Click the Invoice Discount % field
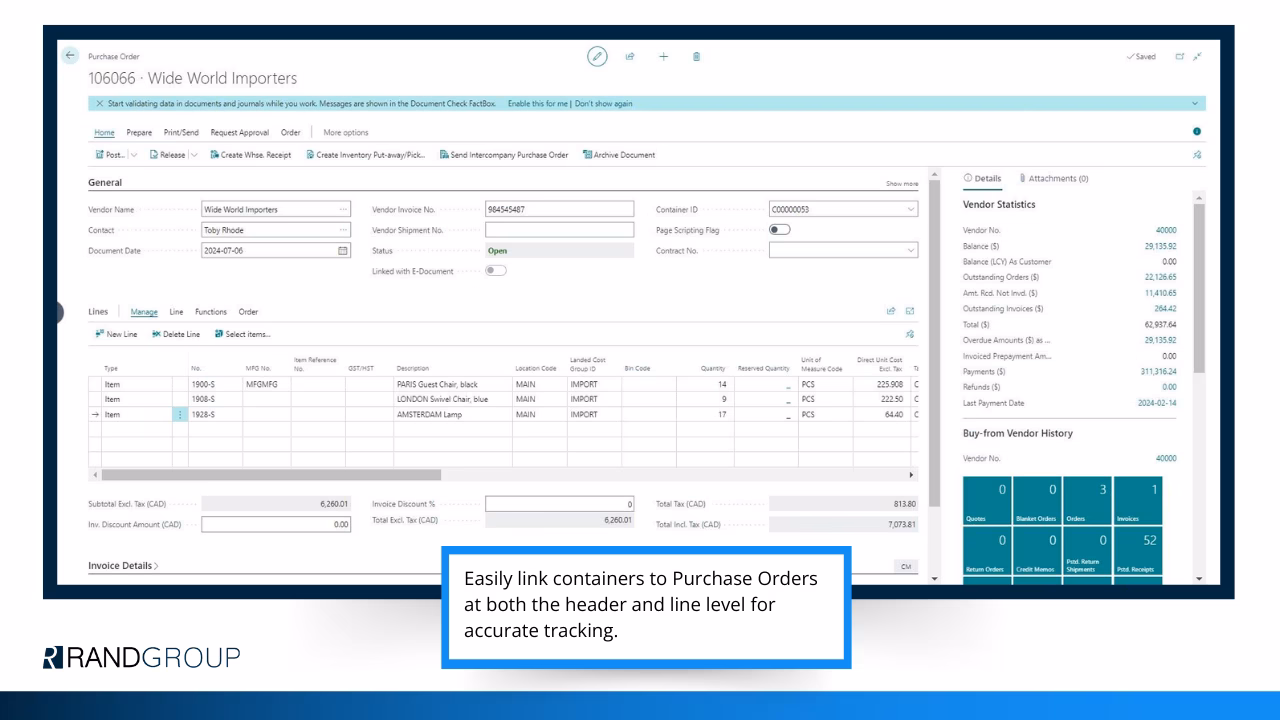This screenshot has width=1280, height=720. (x=559, y=504)
